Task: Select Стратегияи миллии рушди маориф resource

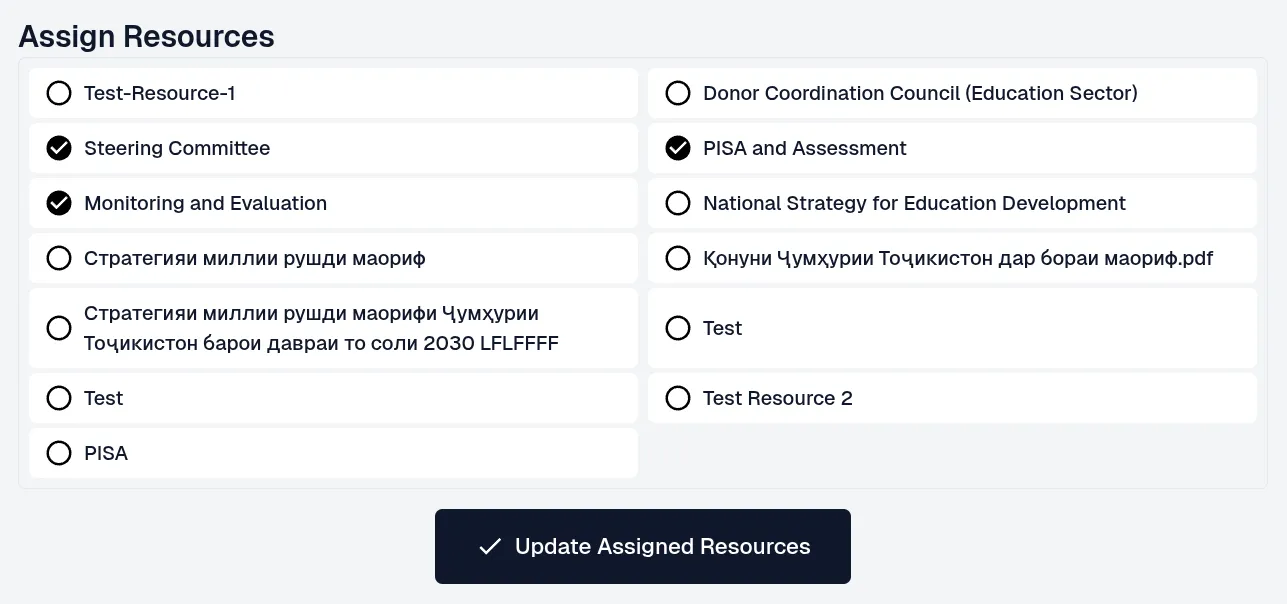Action: click(x=59, y=258)
